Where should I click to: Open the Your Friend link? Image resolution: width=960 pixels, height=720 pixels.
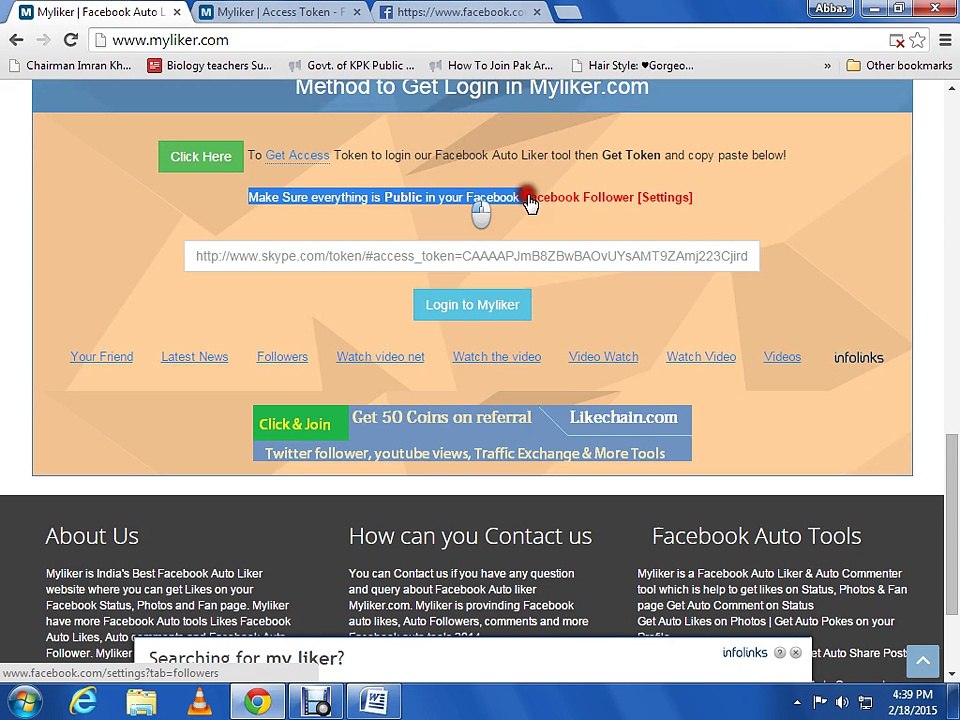tap(102, 356)
